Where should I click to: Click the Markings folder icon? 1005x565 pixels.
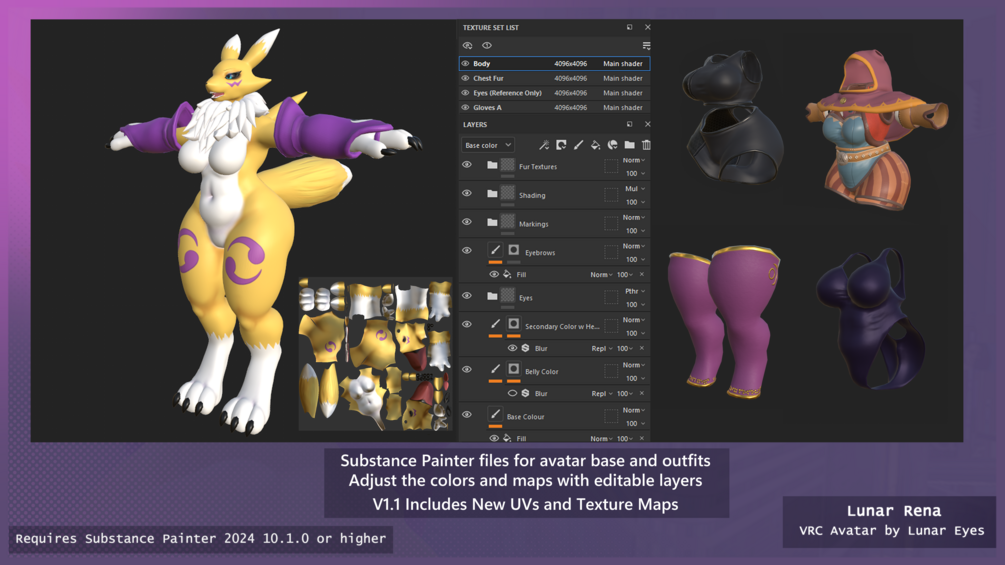(492, 222)
